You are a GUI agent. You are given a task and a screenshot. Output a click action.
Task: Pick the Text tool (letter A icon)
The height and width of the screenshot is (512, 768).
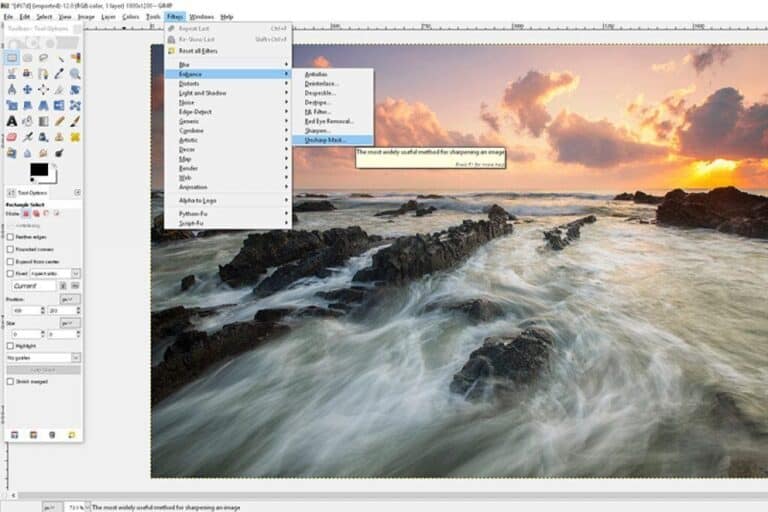pyautogui.click(x=12, y=121)
